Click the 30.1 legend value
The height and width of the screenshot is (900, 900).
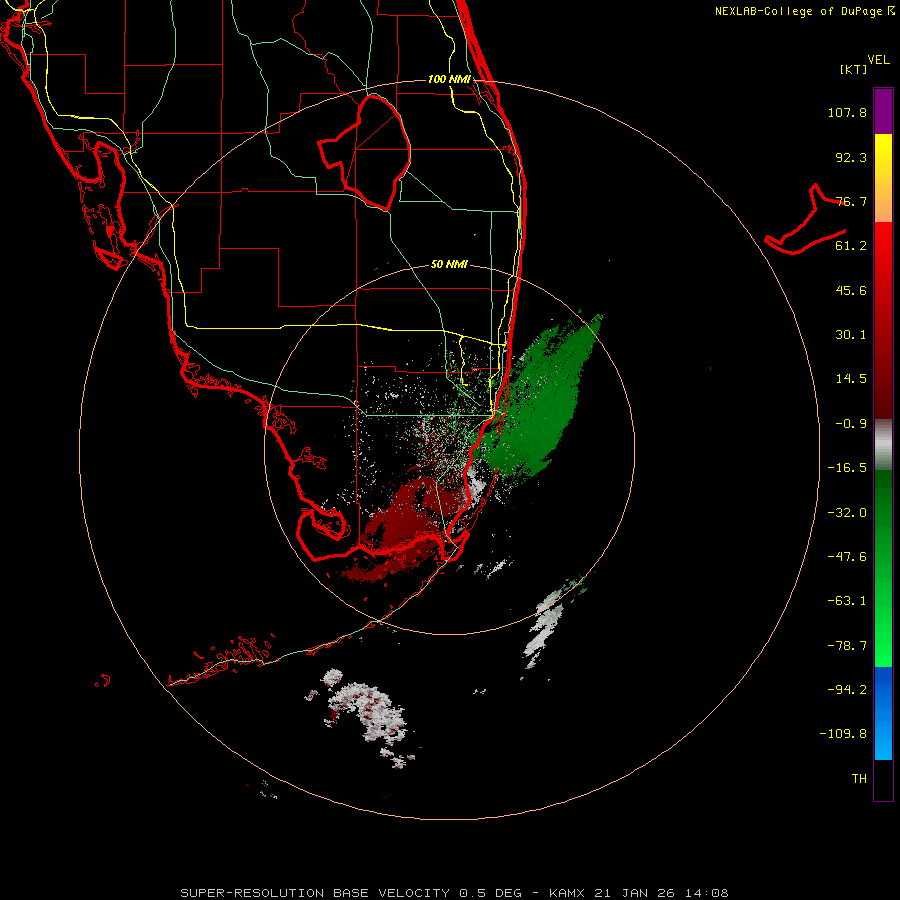[851, 335]
